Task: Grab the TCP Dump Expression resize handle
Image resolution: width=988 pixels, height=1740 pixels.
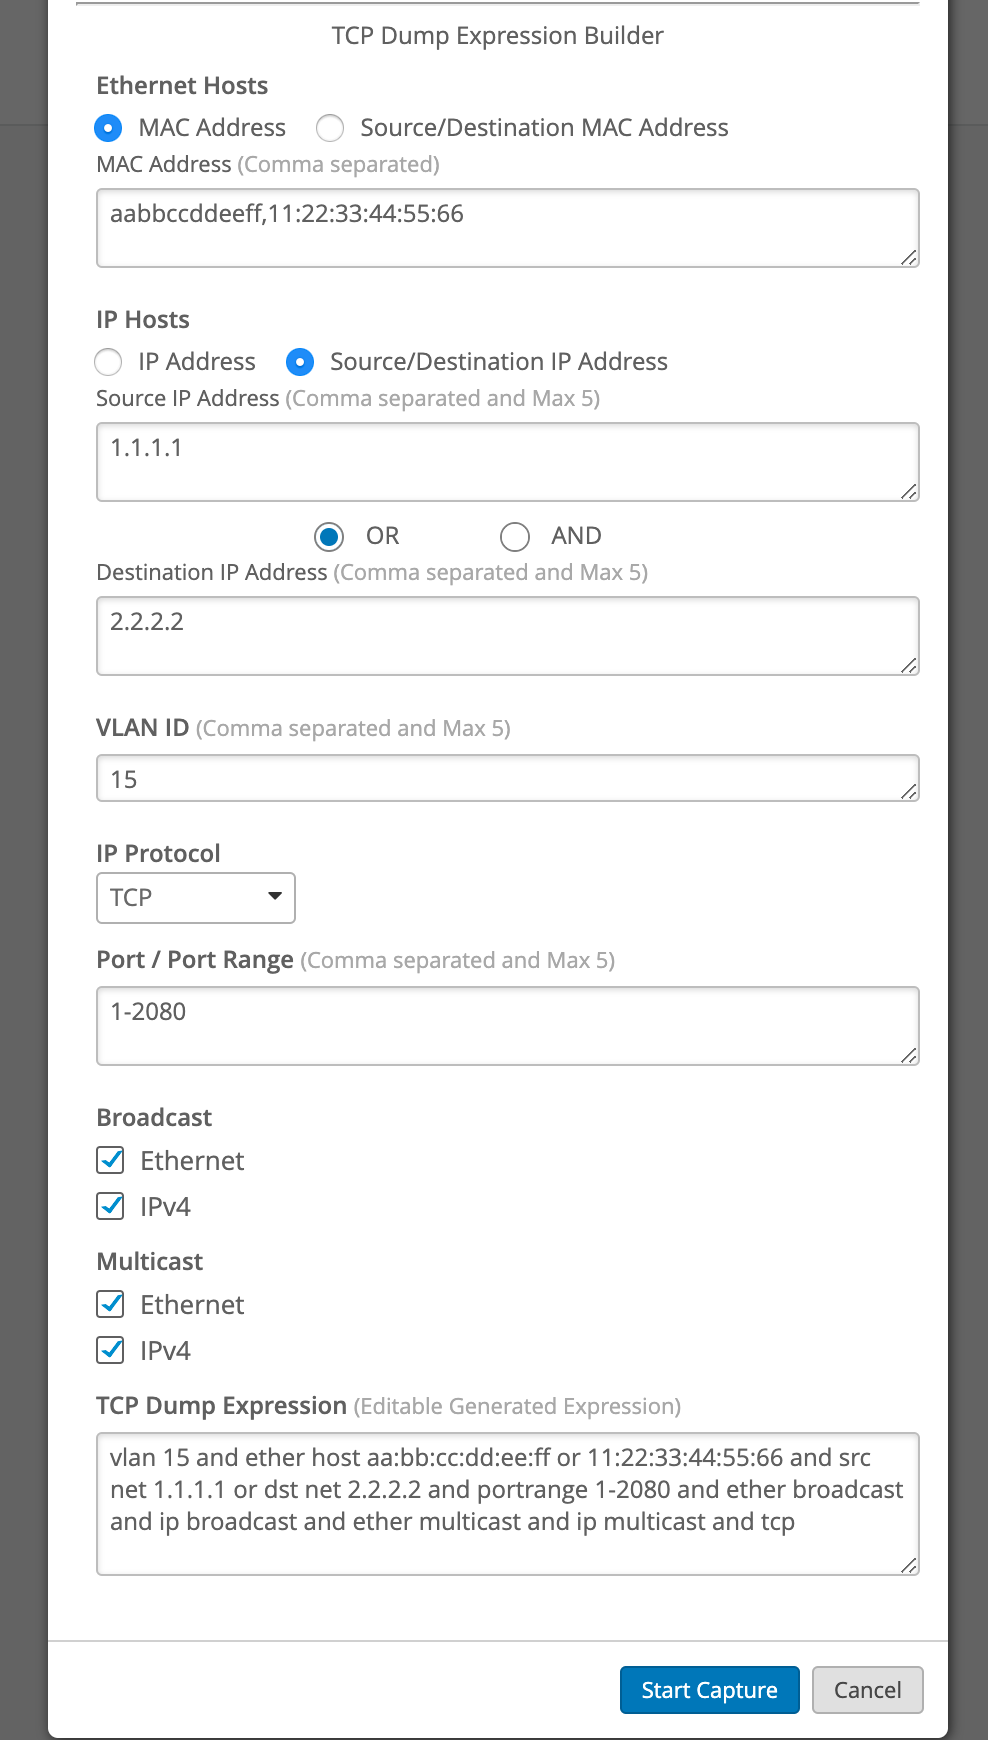Action: point(909,1565)
